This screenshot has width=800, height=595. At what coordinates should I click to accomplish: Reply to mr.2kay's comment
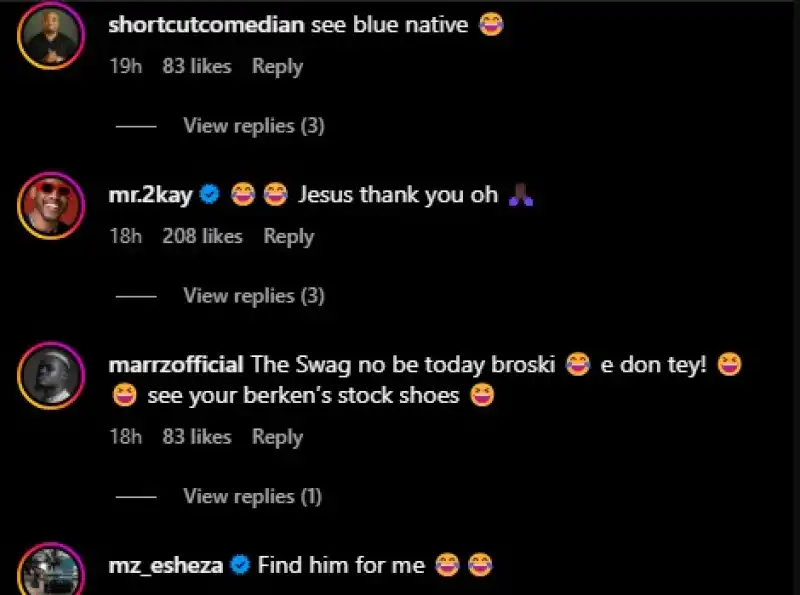[x=288, y=237]
